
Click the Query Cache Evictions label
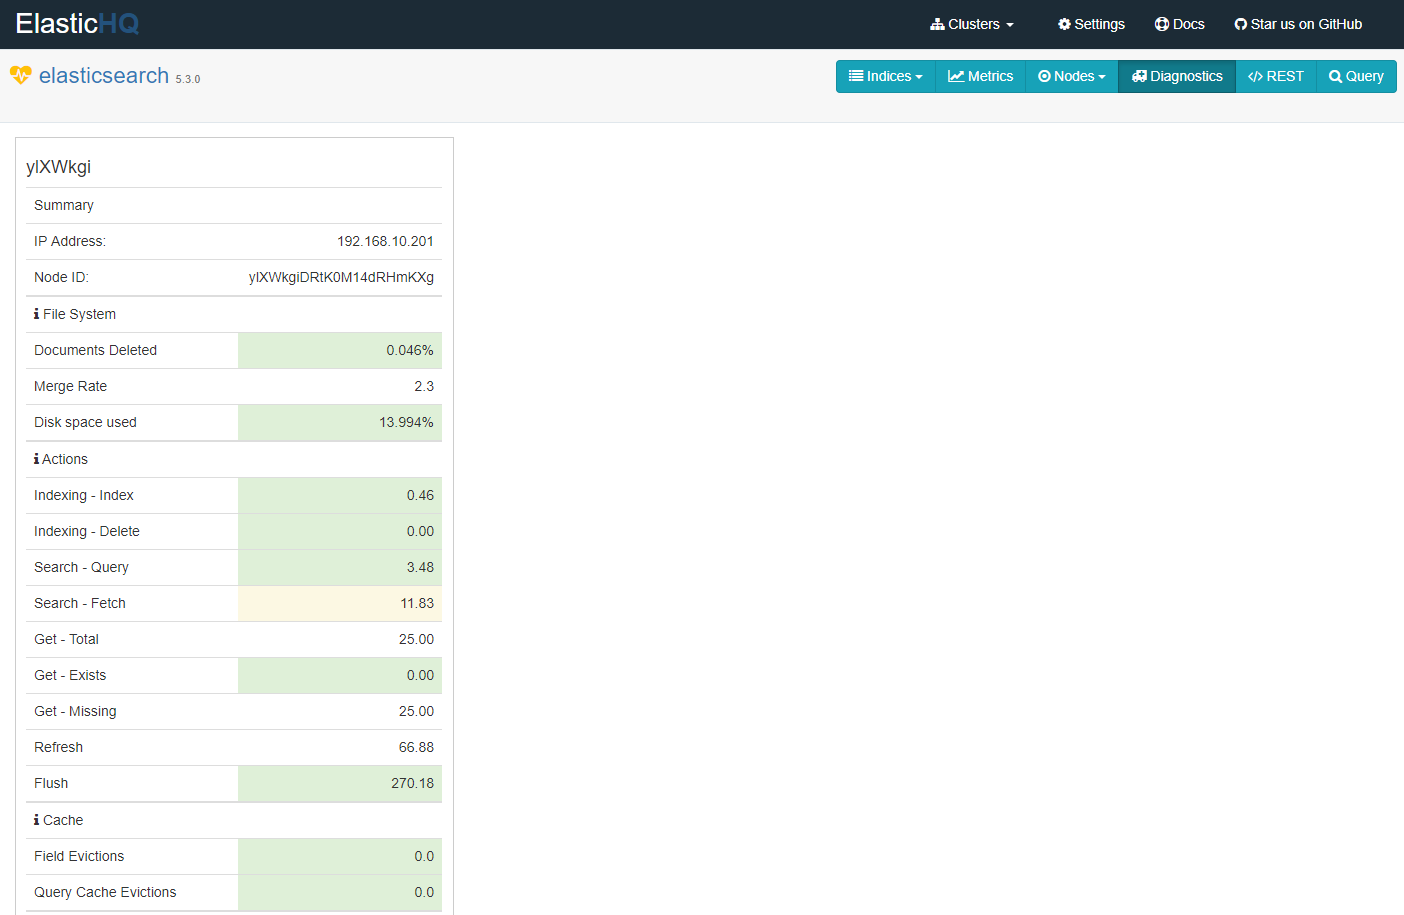point(105,892)
